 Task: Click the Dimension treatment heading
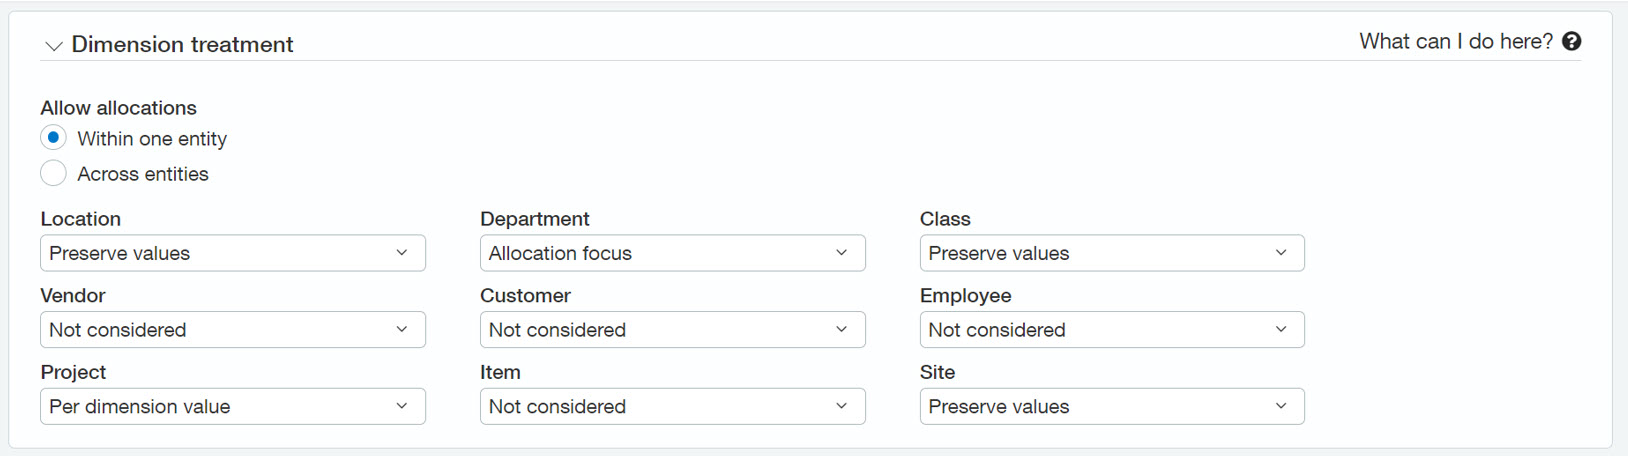[182, 44]
